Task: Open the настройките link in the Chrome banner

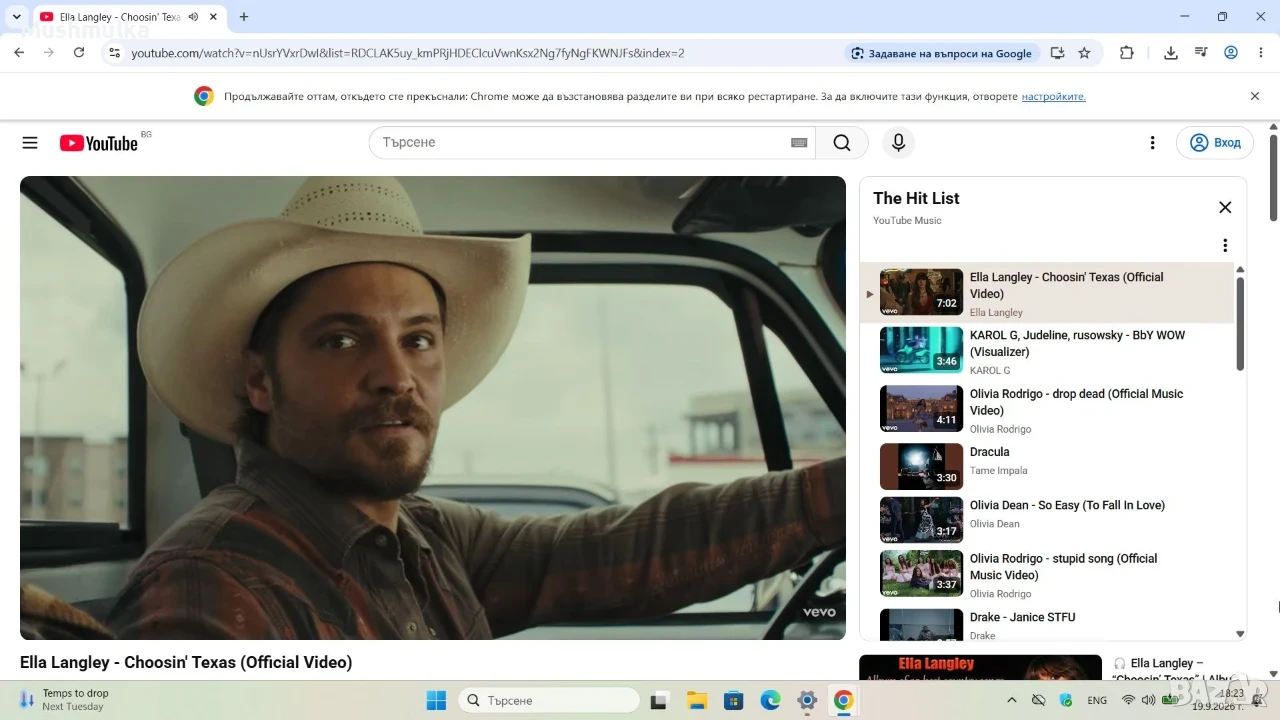Action: (x=1053, y=97)
